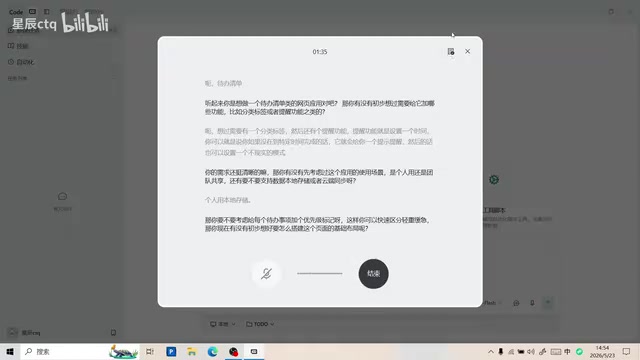This screenshot has height=360, width=640.
Task: Click the device icon beside username
Action: pyautogui.click(x=113, y=333)
